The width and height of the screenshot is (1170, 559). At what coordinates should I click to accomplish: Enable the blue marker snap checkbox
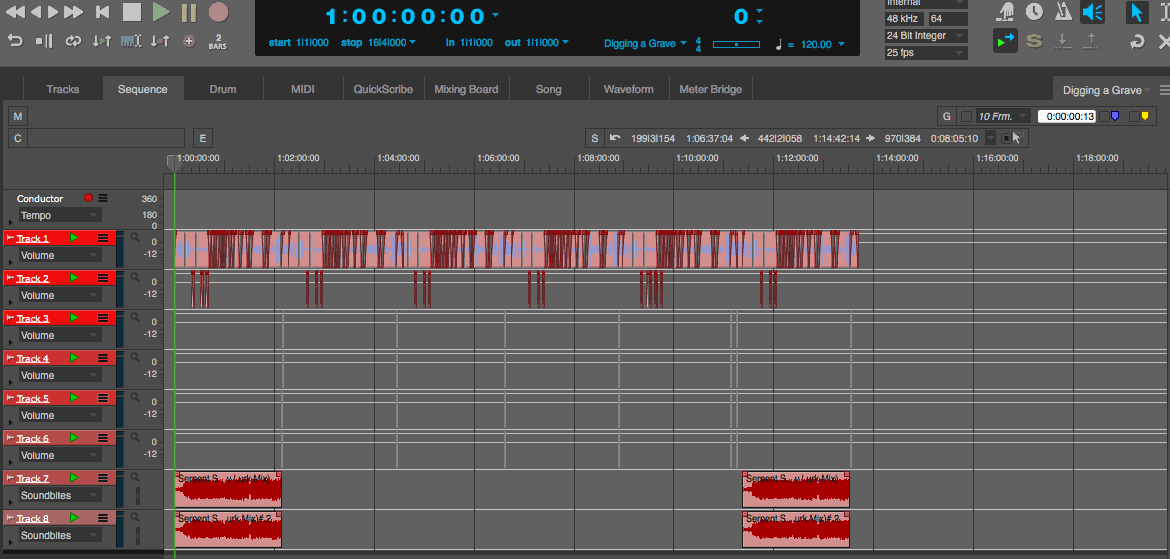coord(1104,116)
